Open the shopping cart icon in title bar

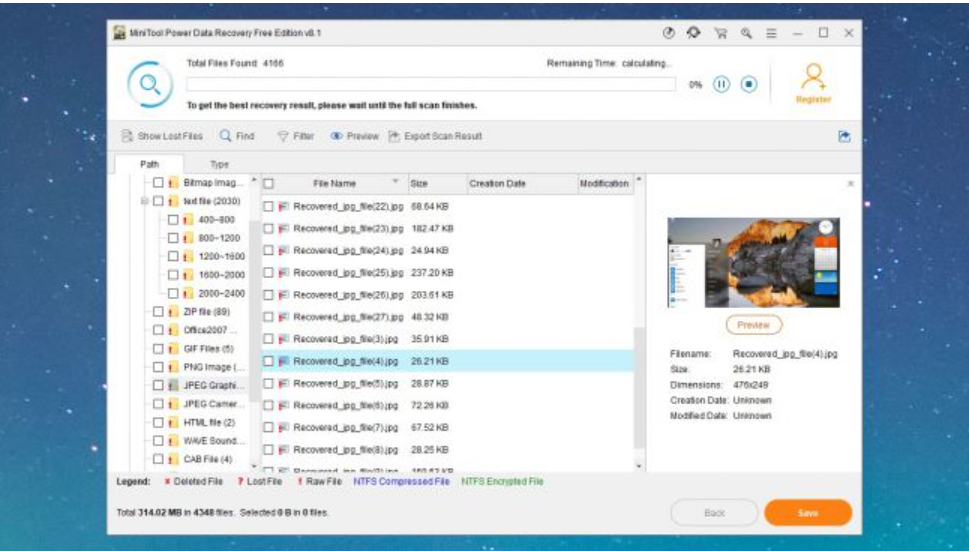[x=720, y=33]
